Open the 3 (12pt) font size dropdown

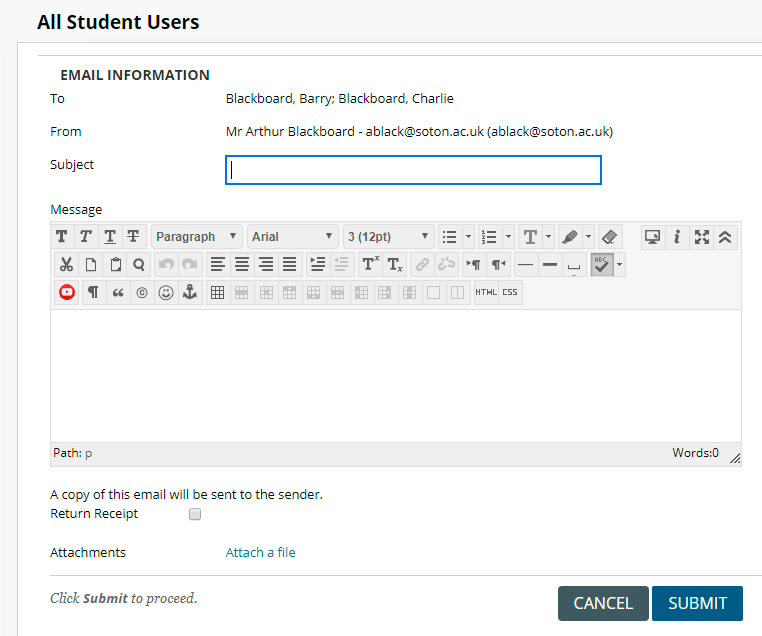point(388,237)
